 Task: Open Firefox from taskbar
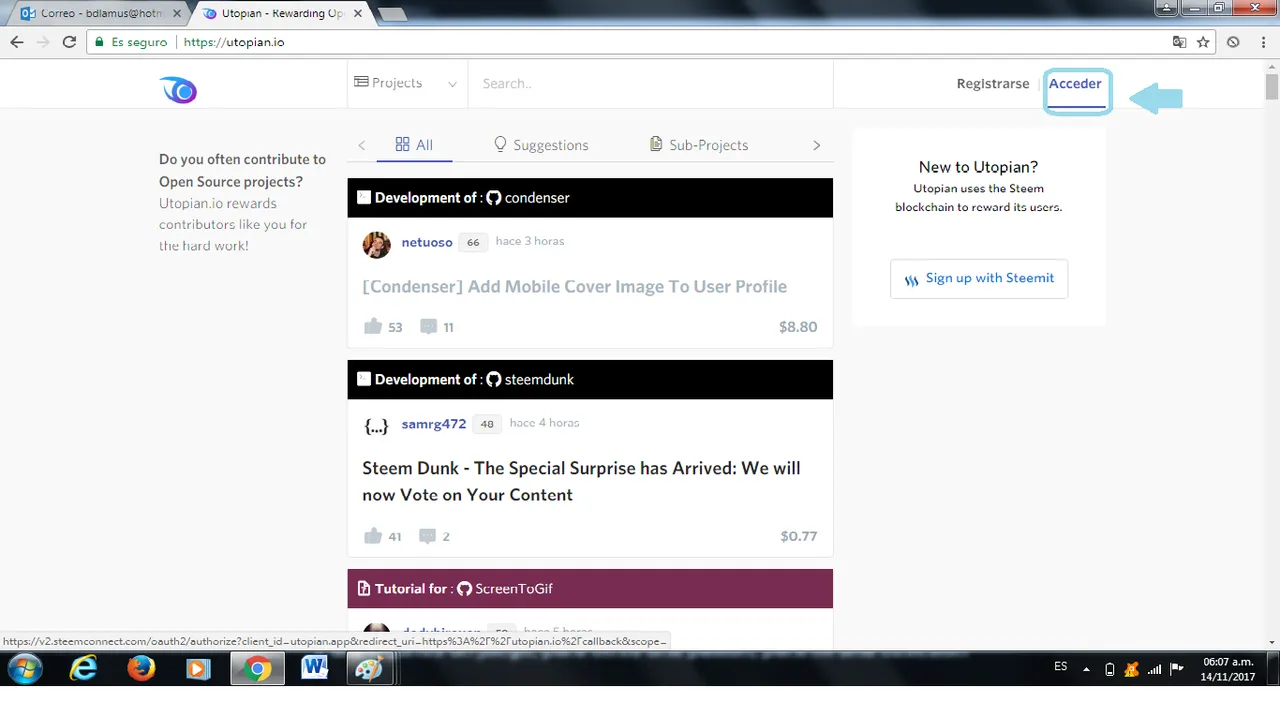tap(141, 669)
